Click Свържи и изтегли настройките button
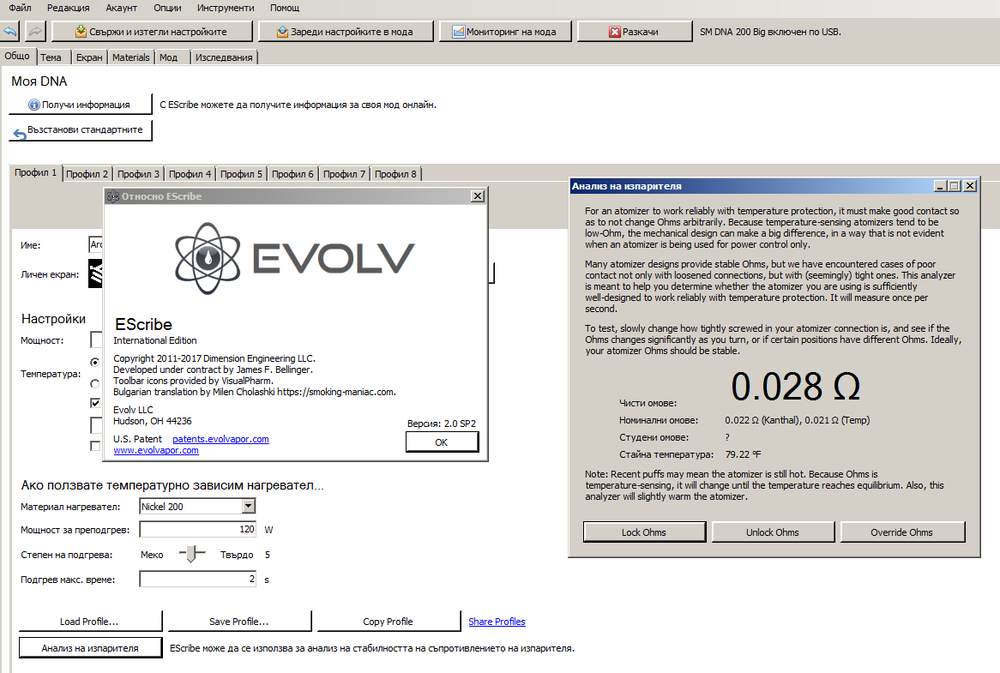This screenshot has width=1000, height=673. [152, 31]
